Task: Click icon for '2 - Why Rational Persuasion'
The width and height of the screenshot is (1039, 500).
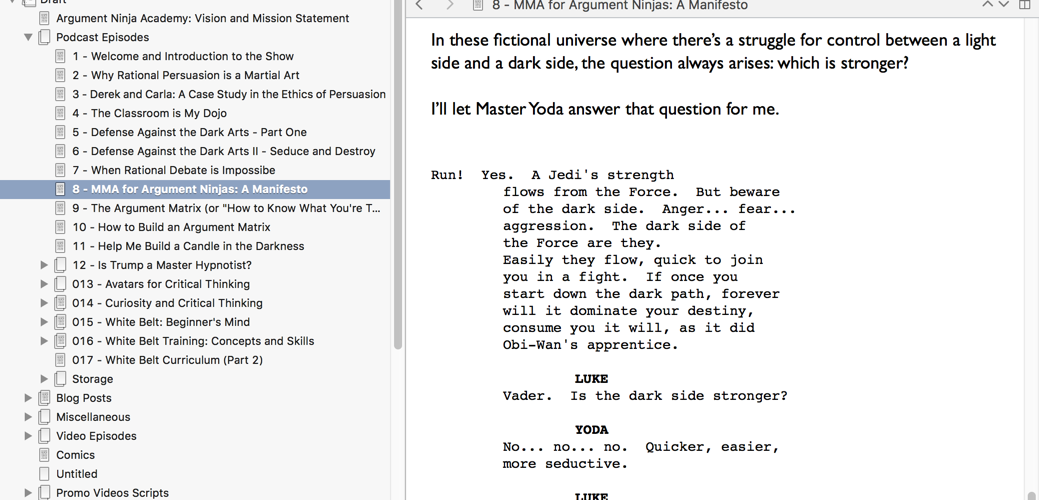Action: pyautogui.click(x=61, y=75)
